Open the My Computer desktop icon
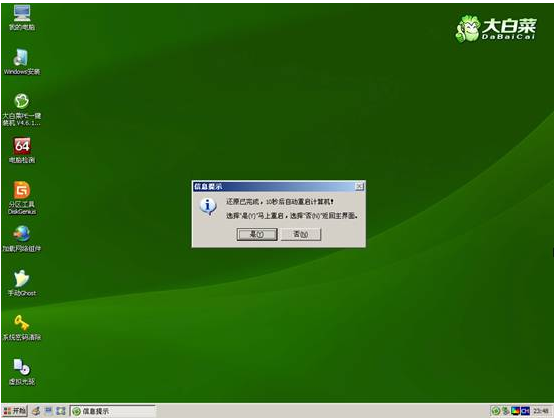The height and width of the screenshot is (419, 556). (22, 17)
